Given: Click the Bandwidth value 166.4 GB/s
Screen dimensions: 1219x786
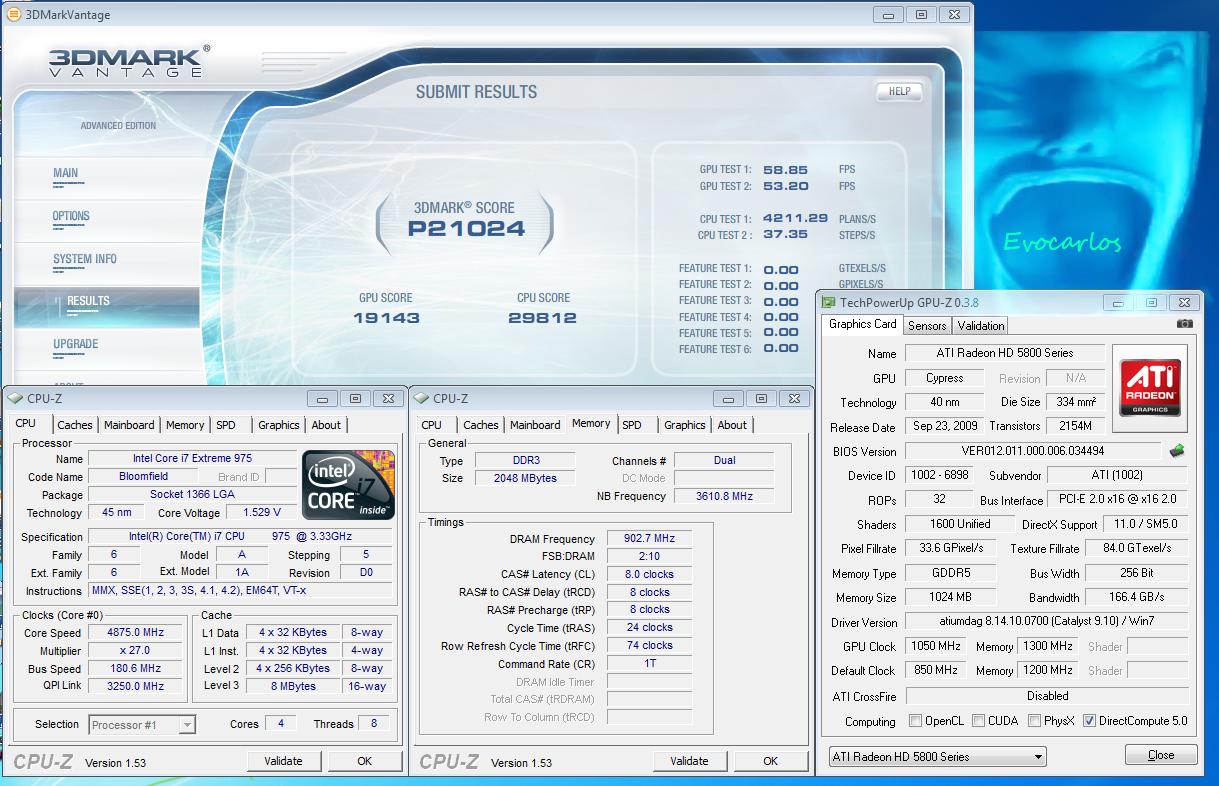Looking at the screenshot, I should tap(1136, 597).
